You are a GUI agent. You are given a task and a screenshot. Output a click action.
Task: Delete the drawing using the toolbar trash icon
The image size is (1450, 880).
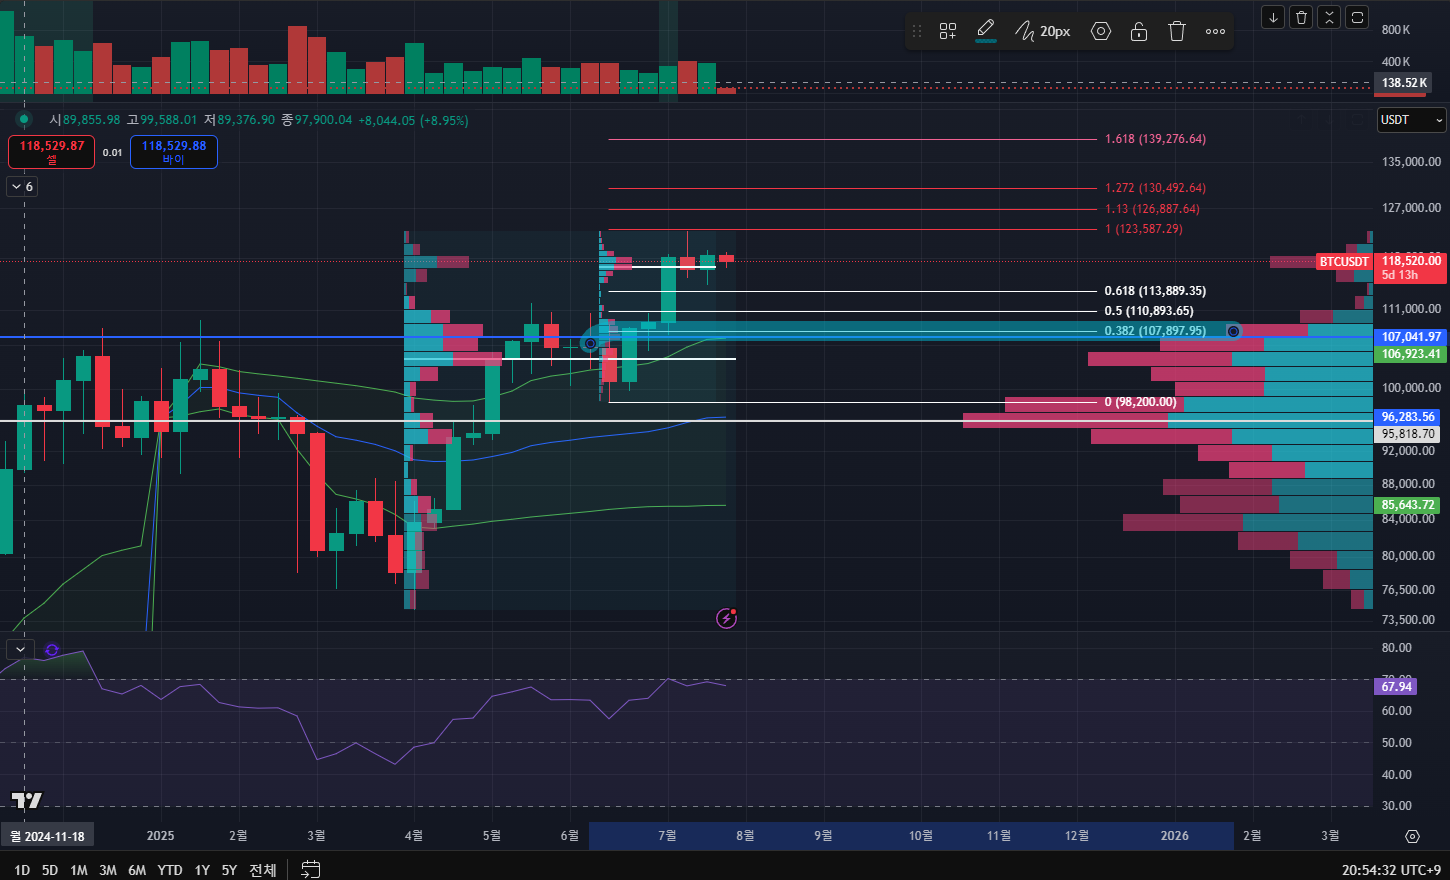click(1177, 31)
